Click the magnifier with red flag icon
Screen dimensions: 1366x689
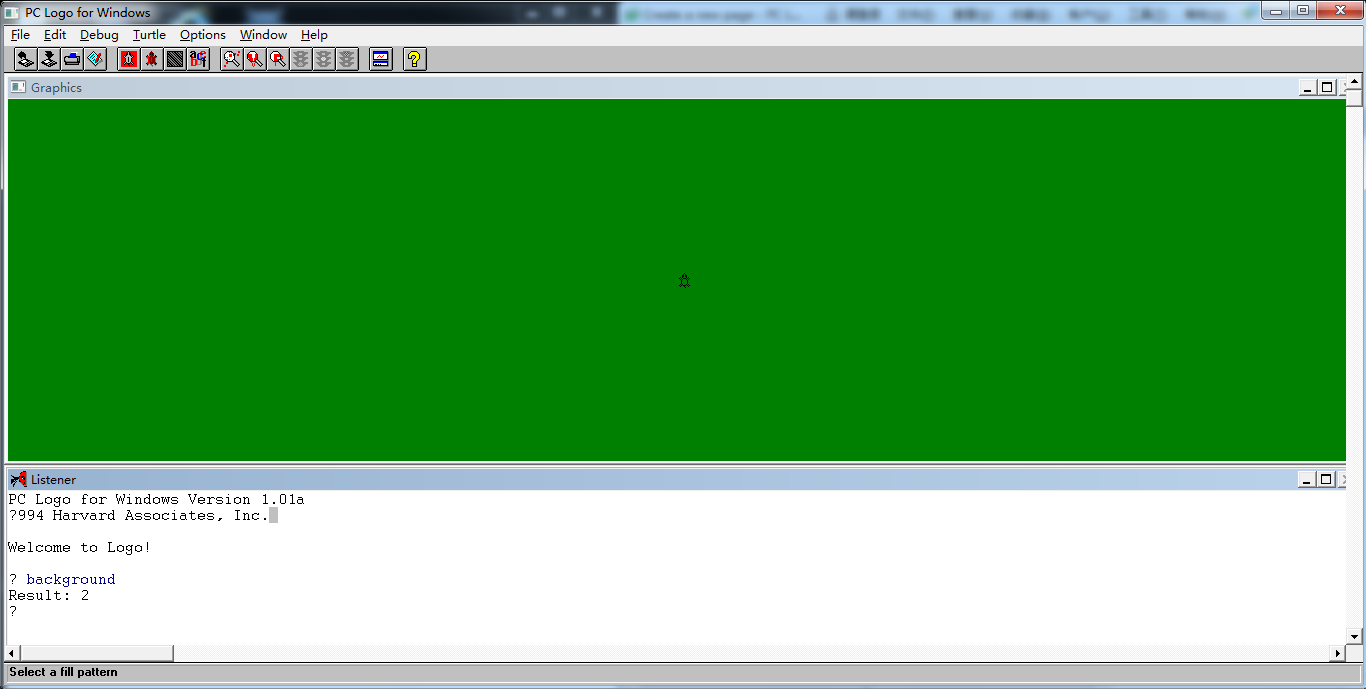(x=278, y=59)
